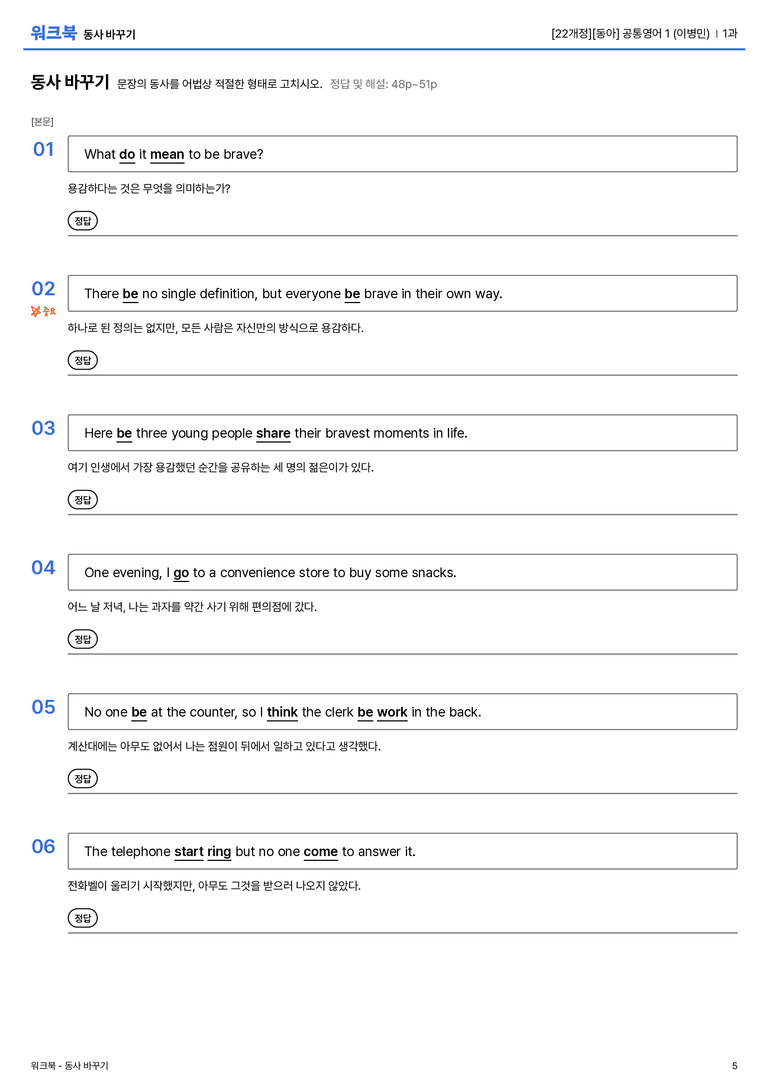Click the underlined verb 'mean' in sentence 01
Viewport: 768px width, 1087px height.
coord(167,155)
